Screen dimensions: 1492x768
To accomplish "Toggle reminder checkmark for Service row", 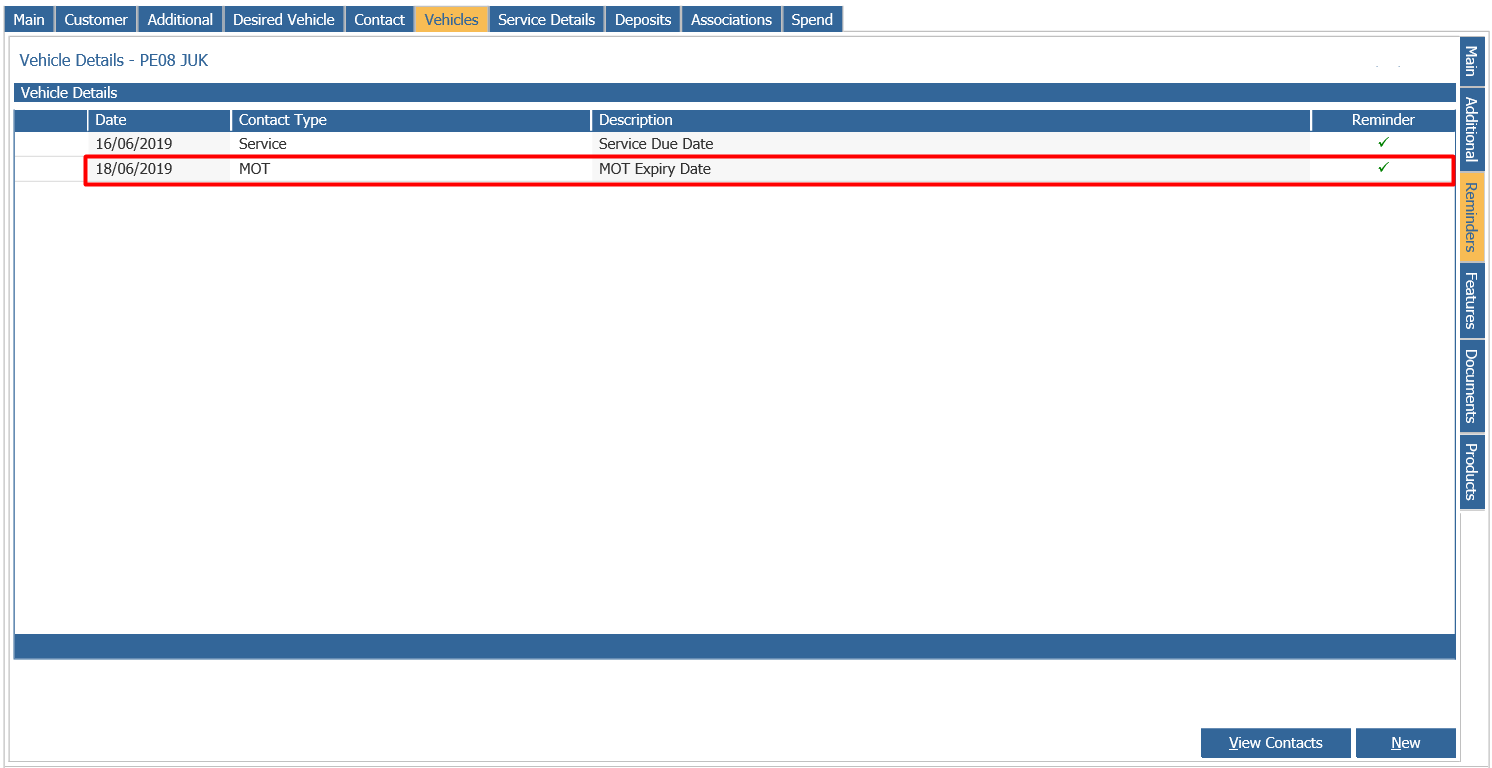I will coord(1383,143).
